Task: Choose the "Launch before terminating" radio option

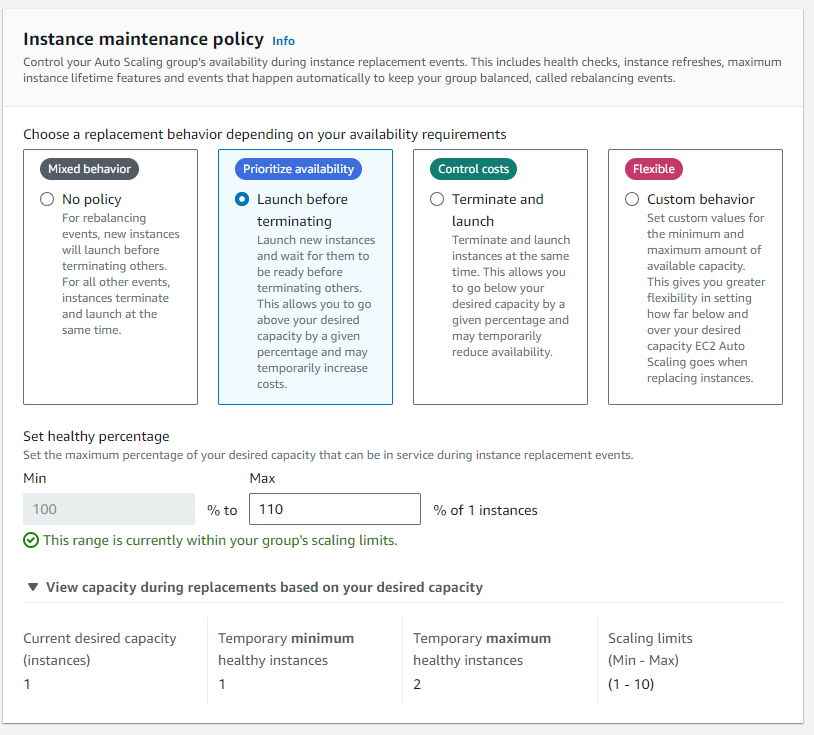Action: [x=242, y=199]
